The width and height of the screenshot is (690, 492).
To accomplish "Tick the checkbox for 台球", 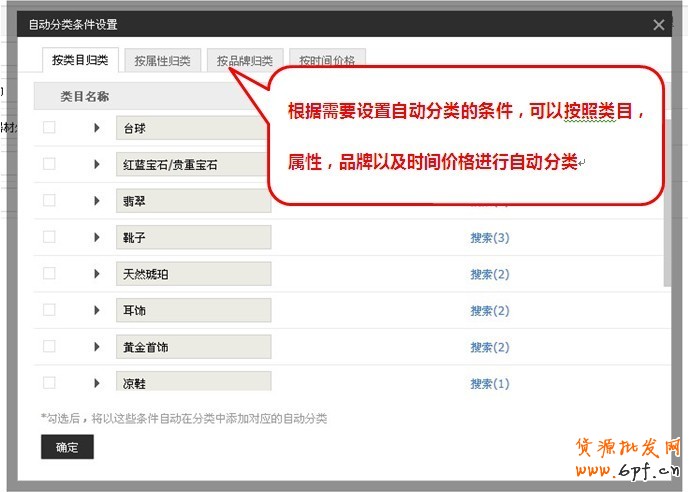I will [x=49, y=128].
